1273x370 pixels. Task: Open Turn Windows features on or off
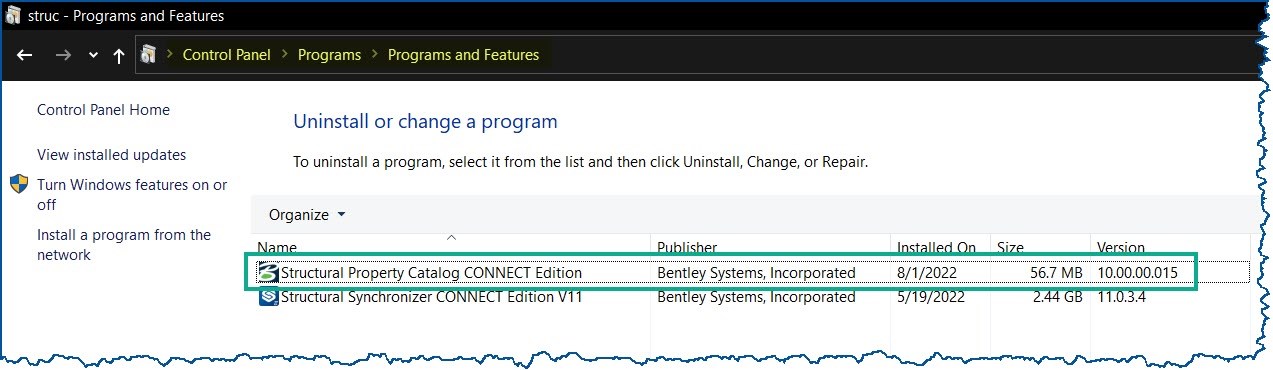pyautogui.click(x=132, y=195)
